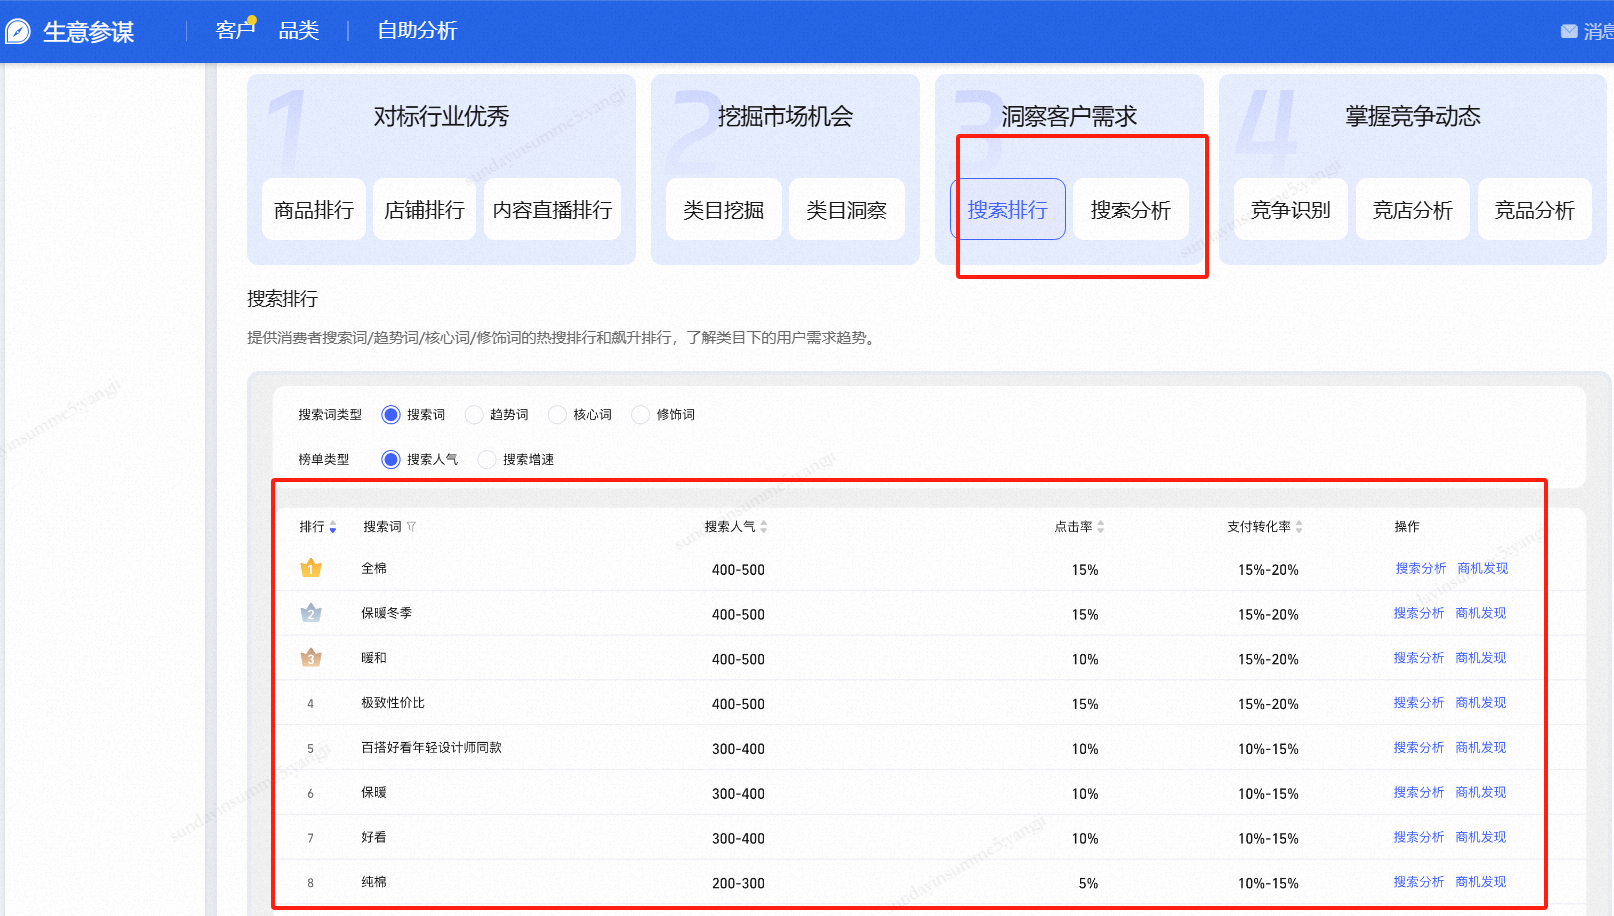Image resolution: width=1614 pixels, height=916 pixels.
Task: Open the 消息 envelope icon
Action: 1569,32
